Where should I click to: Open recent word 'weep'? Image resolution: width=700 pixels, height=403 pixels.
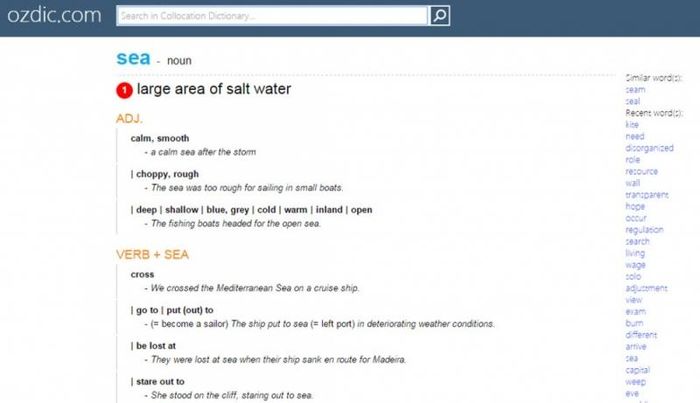click(x=635, y=382)
